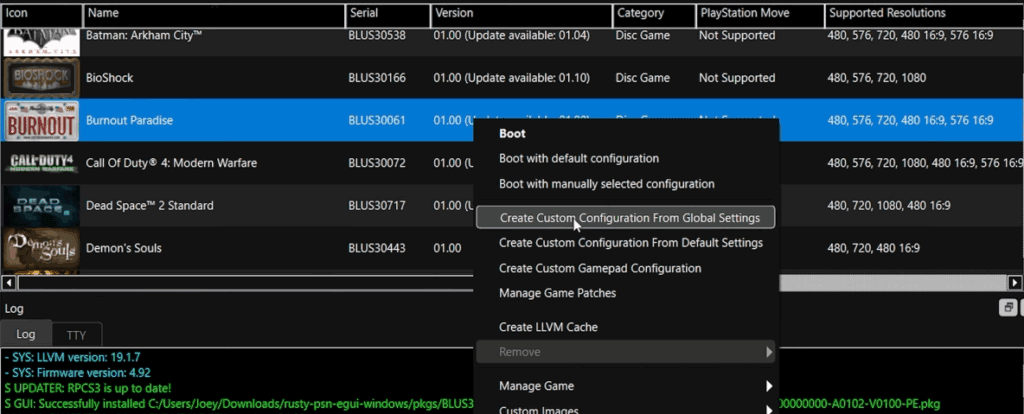The image size is (1024, 414).
Task: Click BioShock's Not Supported cell
Action: coord(737,78)
